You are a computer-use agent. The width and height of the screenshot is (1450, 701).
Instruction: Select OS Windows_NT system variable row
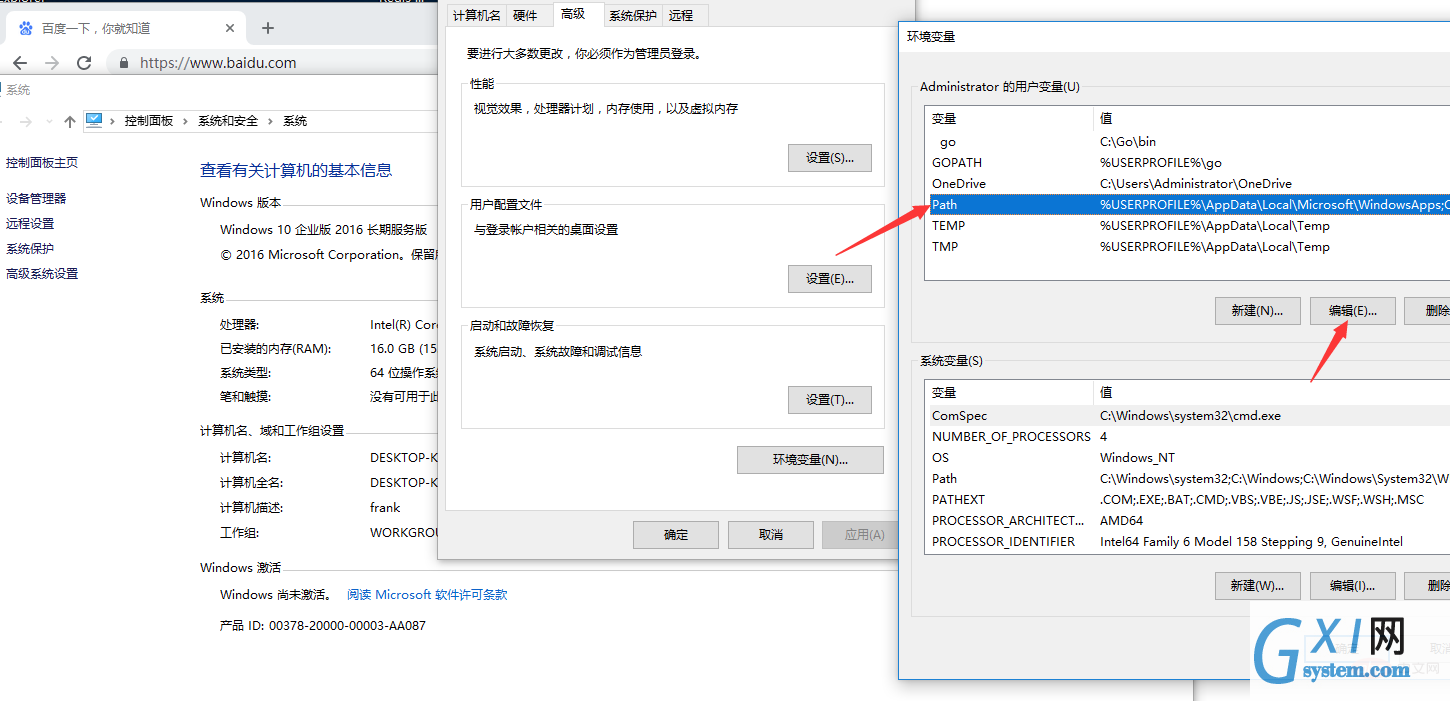pos(1188,458)
